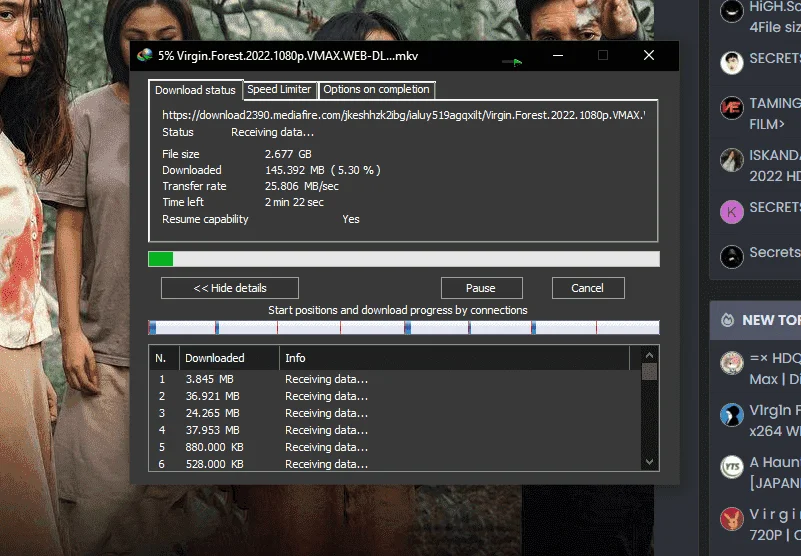Viewport: 801px width, 556px height.
Task: Select connection row with 3.845 MB
Action: pos(395,379)
